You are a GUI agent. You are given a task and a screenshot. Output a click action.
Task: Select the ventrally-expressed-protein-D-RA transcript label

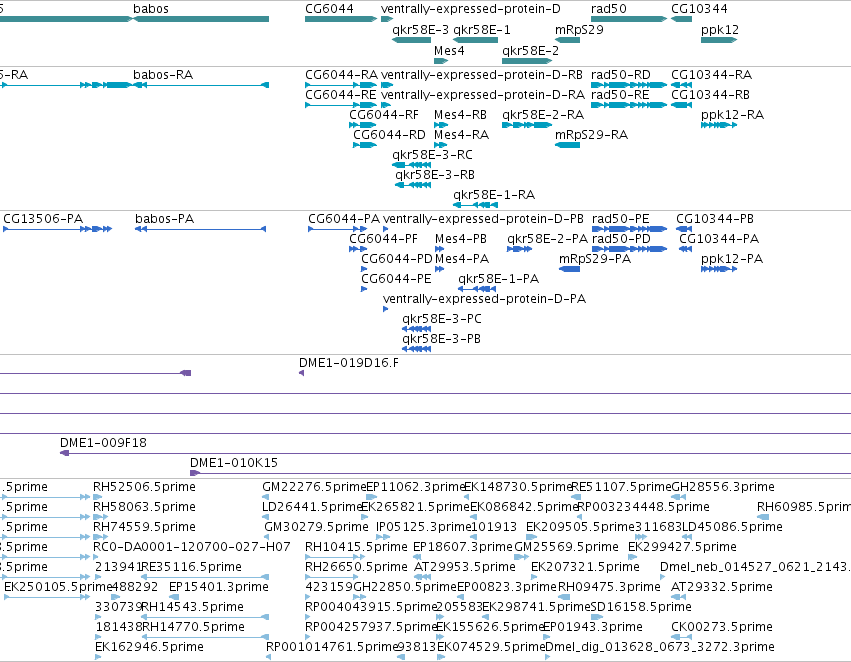coord(483,95)
